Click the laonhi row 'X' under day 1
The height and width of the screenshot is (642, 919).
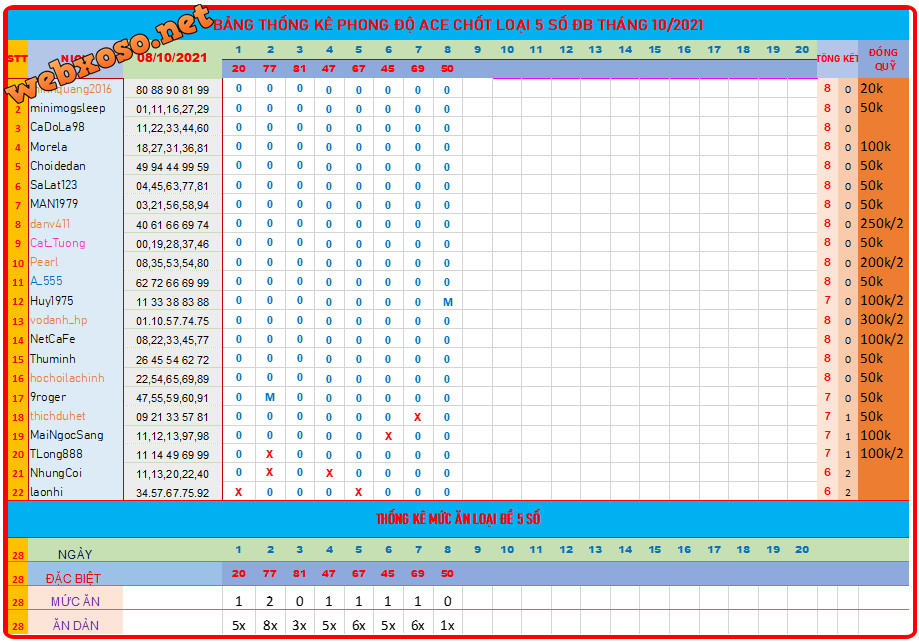[239, 492]
